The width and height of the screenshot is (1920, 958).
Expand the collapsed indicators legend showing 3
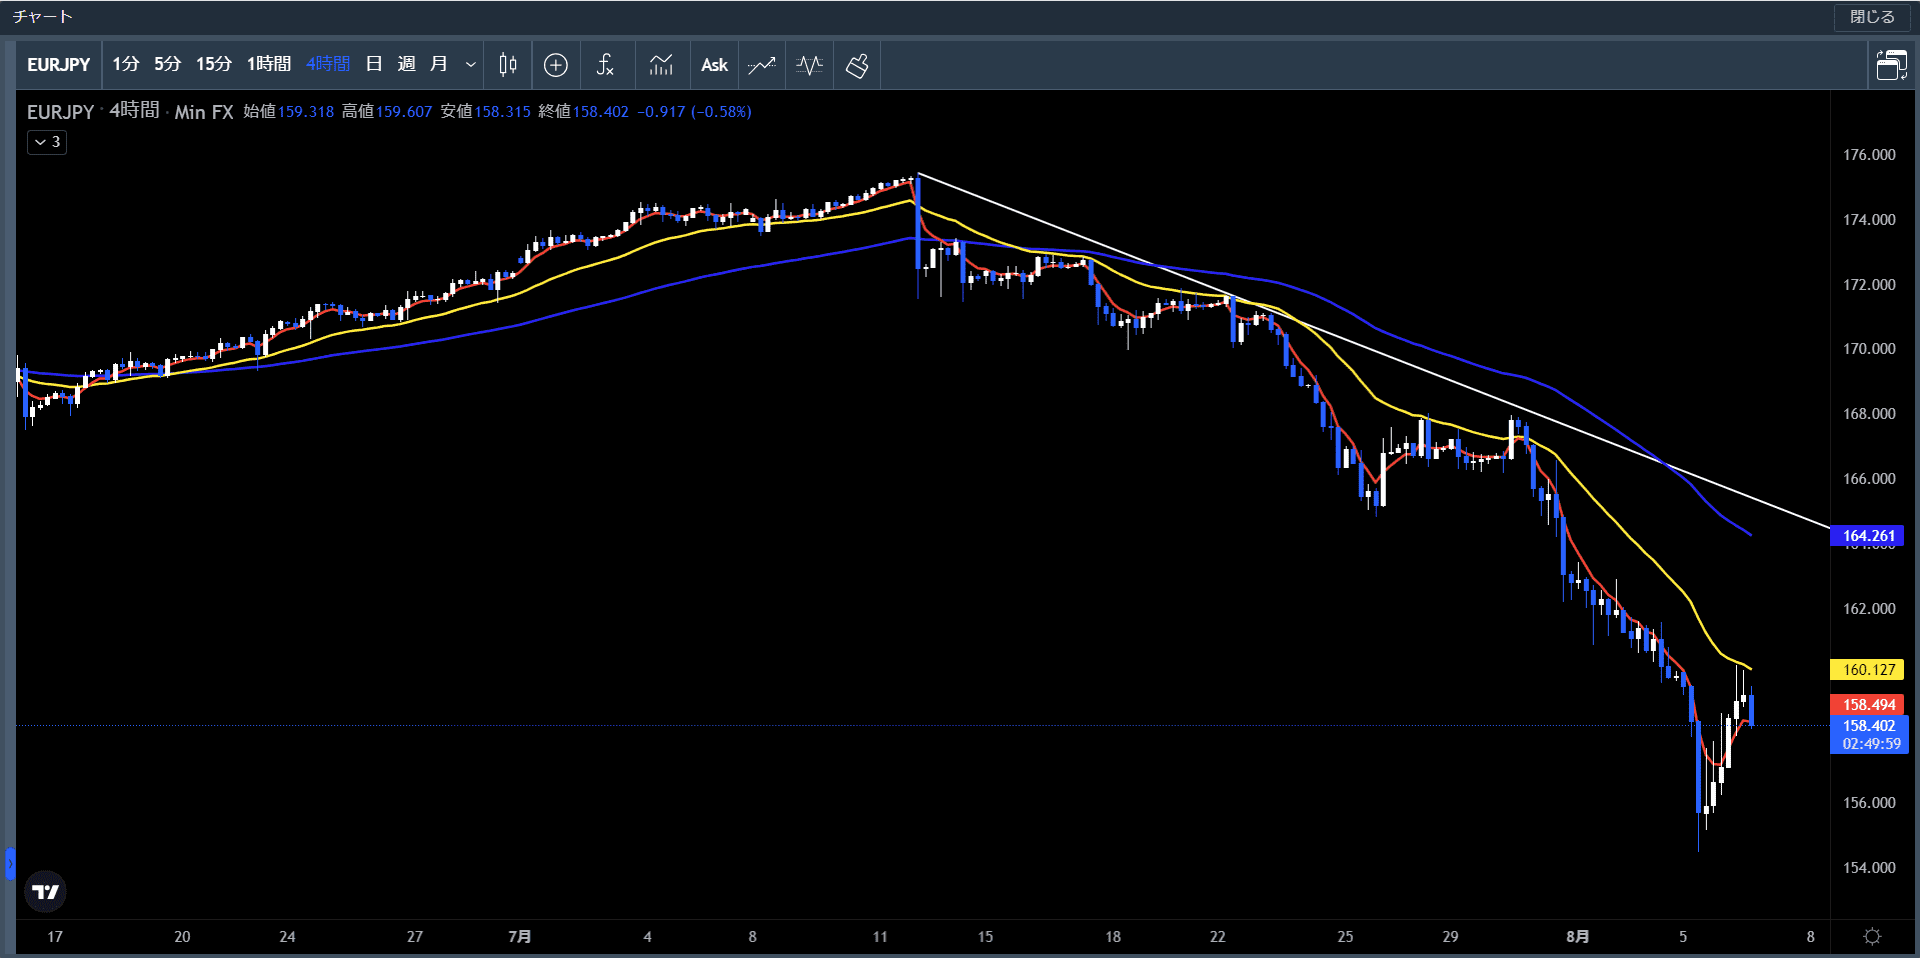[x=47, y=142]
